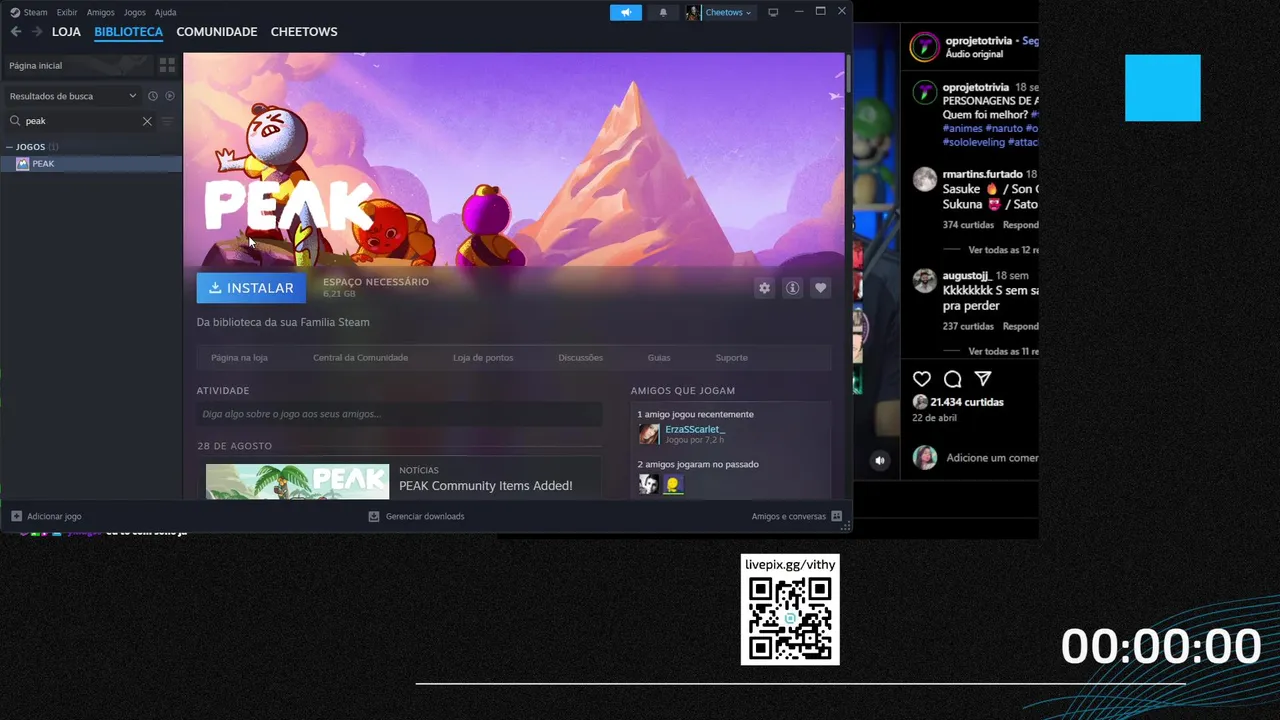Share Instagram post paper plane icon
This screenshot has width=1280, height=720.
[983, 379]
